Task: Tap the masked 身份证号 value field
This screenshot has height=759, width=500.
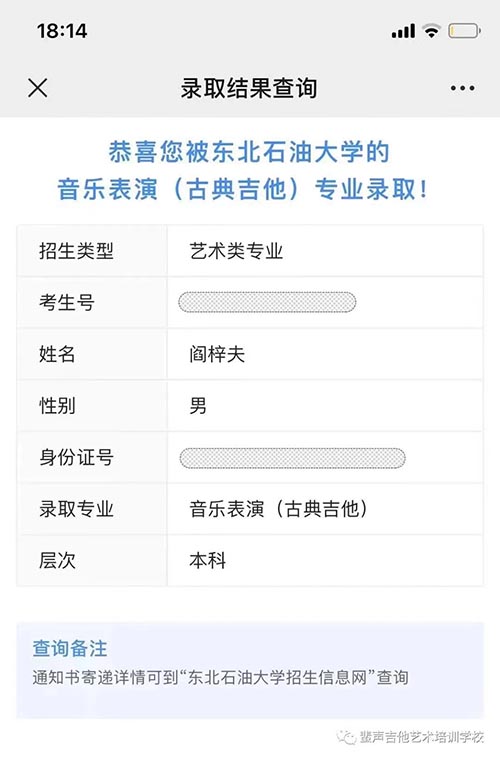Action: 292,458
